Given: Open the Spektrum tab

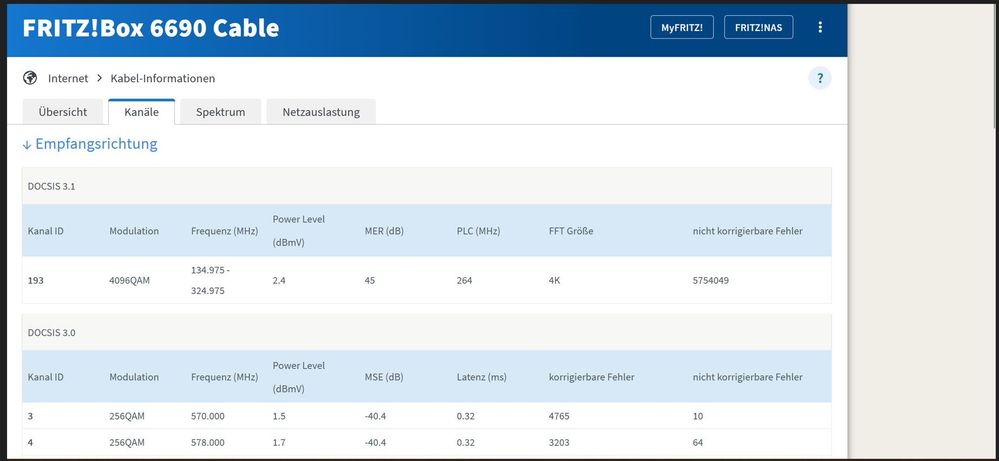Looking at the screenshot, I should pos(220,112).
